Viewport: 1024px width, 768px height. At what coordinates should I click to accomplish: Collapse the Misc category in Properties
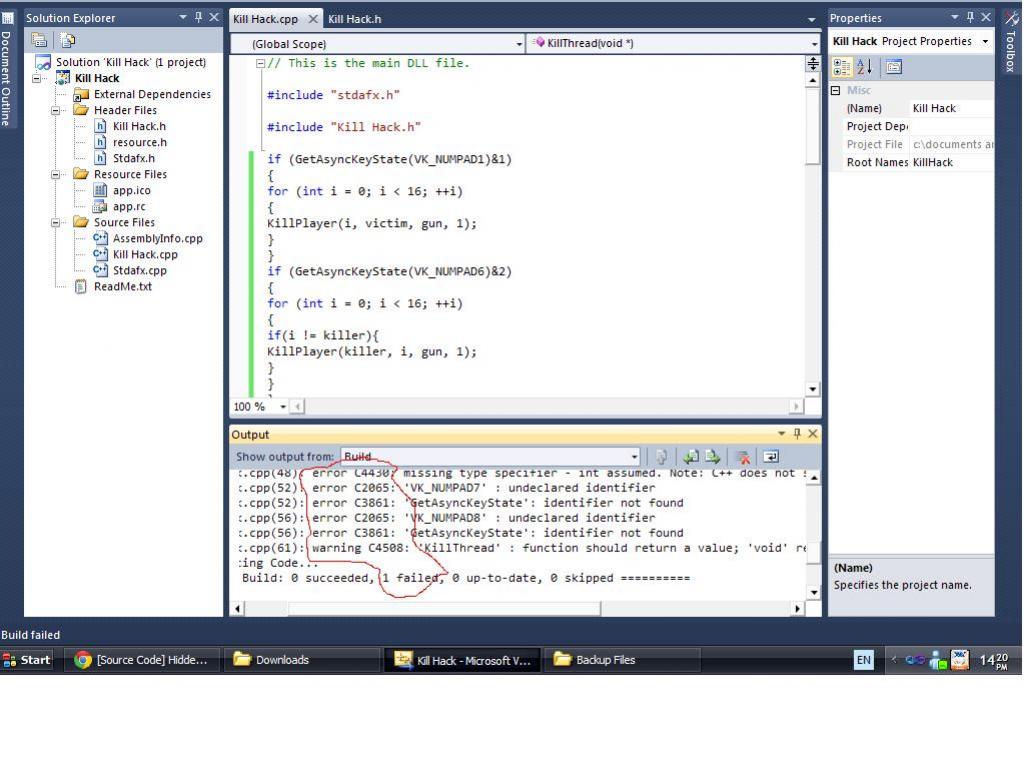(835, 91)
